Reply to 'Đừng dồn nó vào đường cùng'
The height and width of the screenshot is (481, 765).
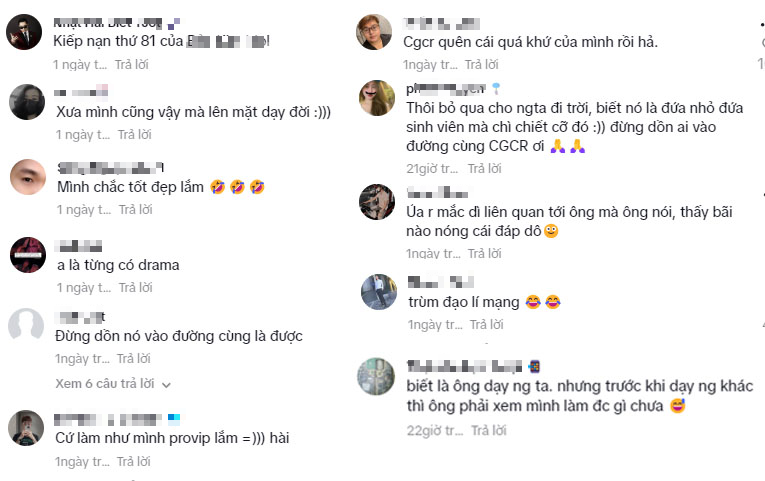coord(134,359)
